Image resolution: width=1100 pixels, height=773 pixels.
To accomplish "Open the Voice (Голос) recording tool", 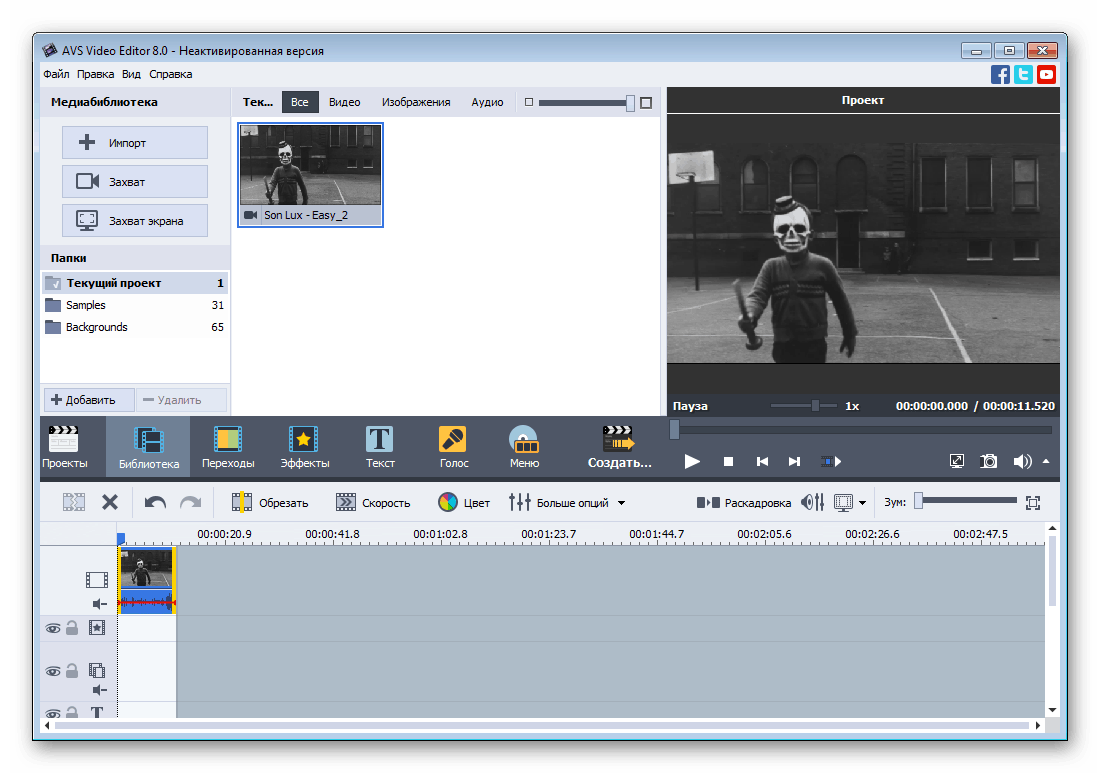I will (453, 447).
